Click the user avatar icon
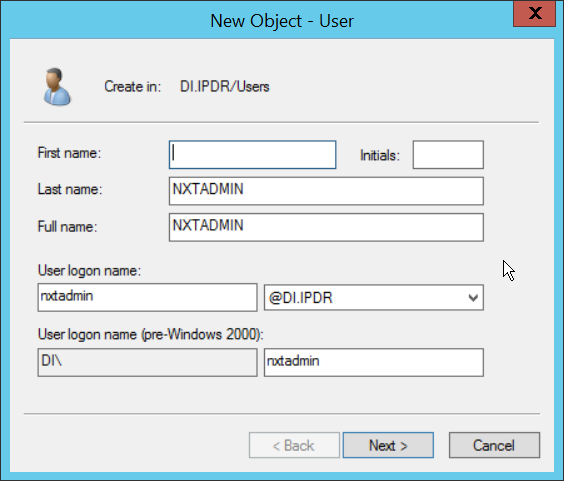564x481 pixels. 57,87
